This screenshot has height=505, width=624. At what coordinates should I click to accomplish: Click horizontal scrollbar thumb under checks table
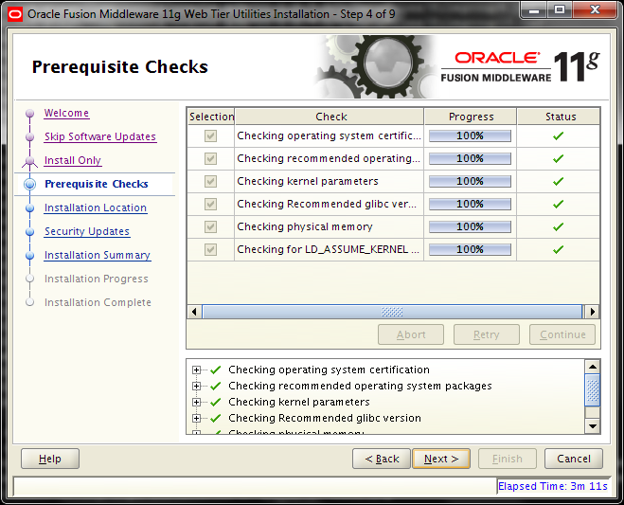tap(392, 312)
